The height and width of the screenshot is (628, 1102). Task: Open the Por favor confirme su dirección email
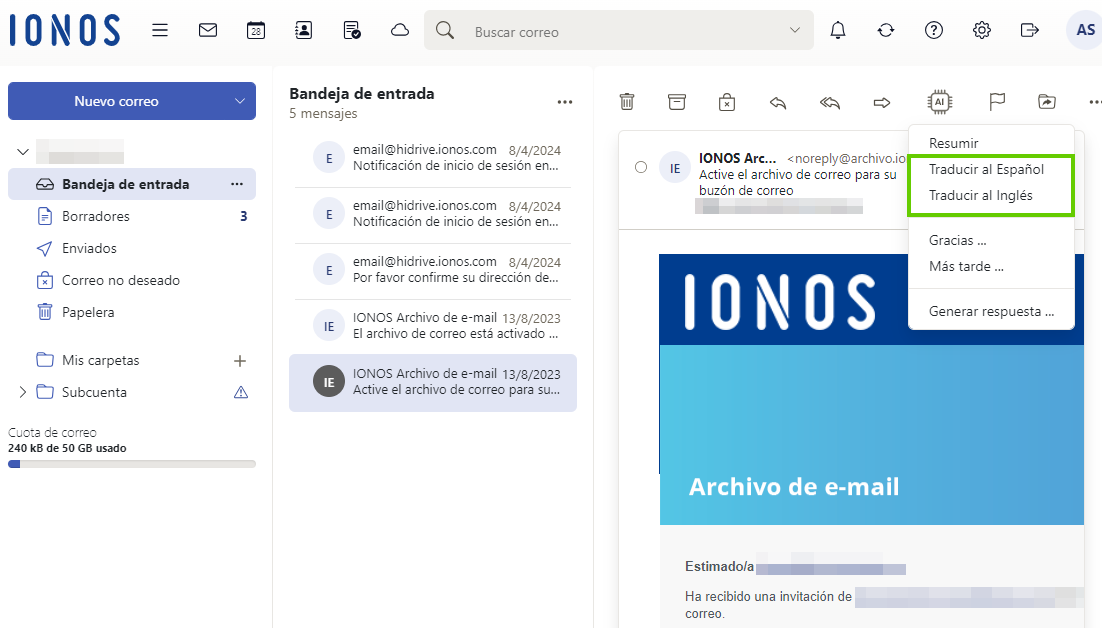[x=433, y=270]
